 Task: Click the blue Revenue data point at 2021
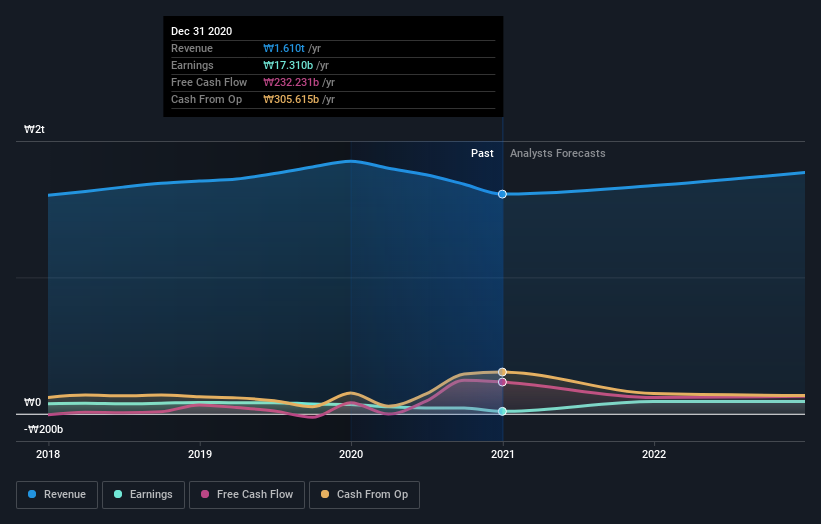[x=502, y=194]
